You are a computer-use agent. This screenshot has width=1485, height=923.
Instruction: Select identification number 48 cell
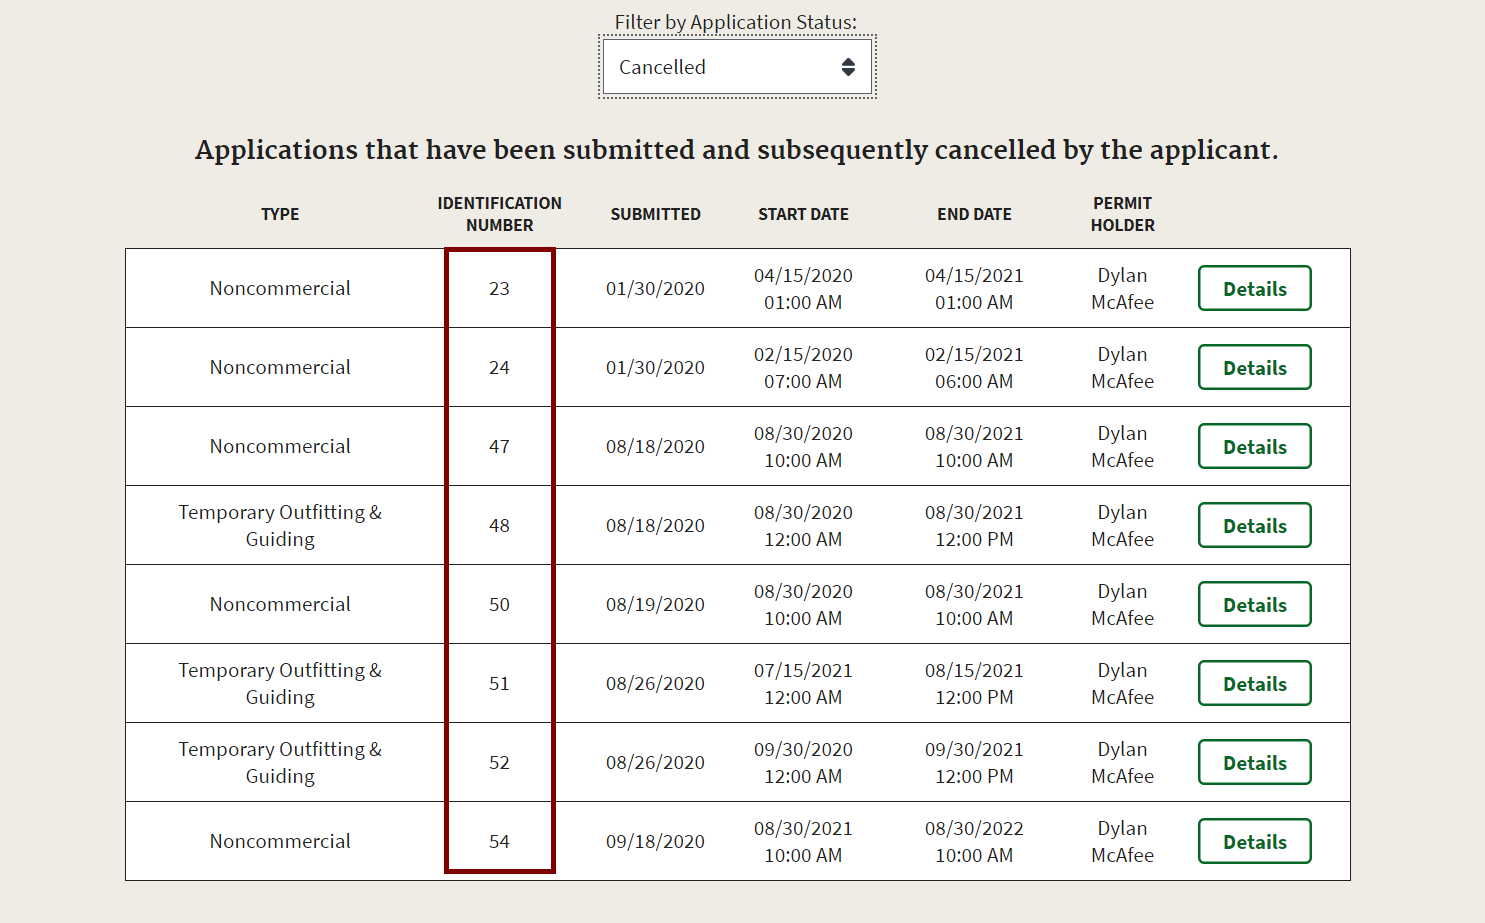(x=499, y=525)
